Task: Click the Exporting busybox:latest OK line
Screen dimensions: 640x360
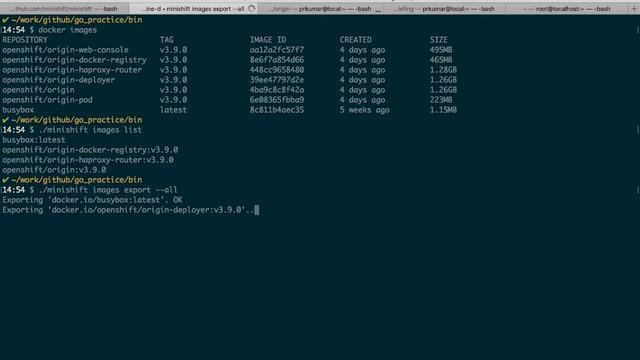Action: coord(92,200)
